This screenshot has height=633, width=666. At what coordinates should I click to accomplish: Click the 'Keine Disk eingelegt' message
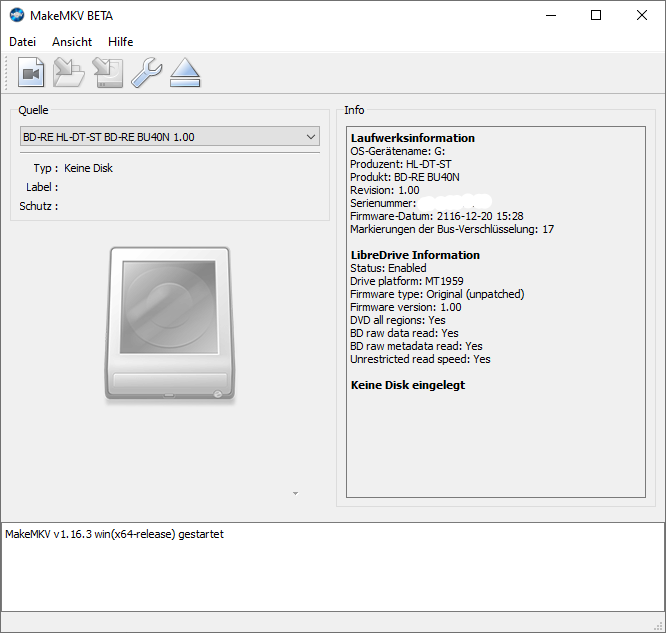pyautogui.click(x=408, y=385)
